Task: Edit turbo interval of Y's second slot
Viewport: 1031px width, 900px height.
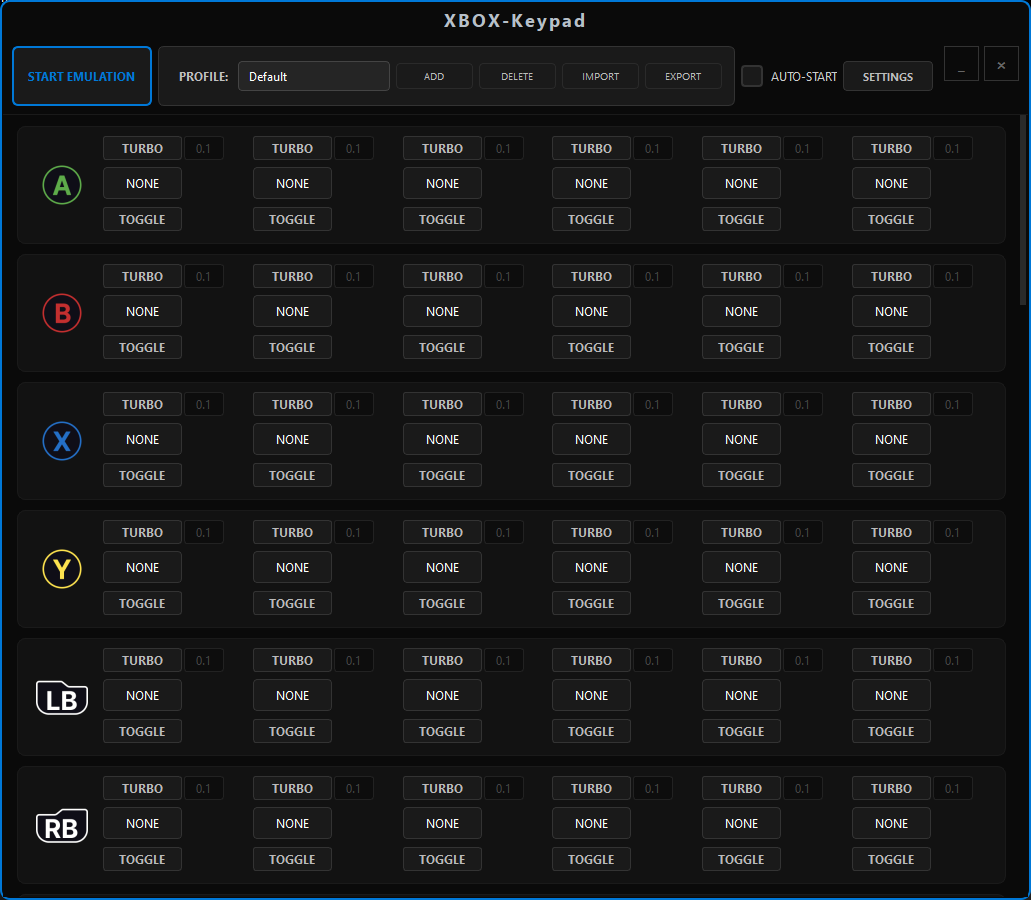Action: (353, 533)
